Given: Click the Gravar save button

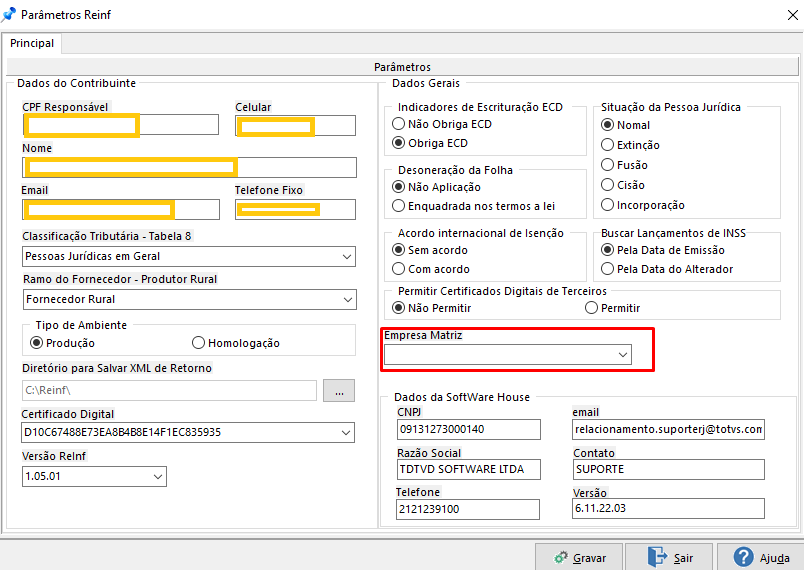Looking at the screenshot, I should (x=579, y=557).
